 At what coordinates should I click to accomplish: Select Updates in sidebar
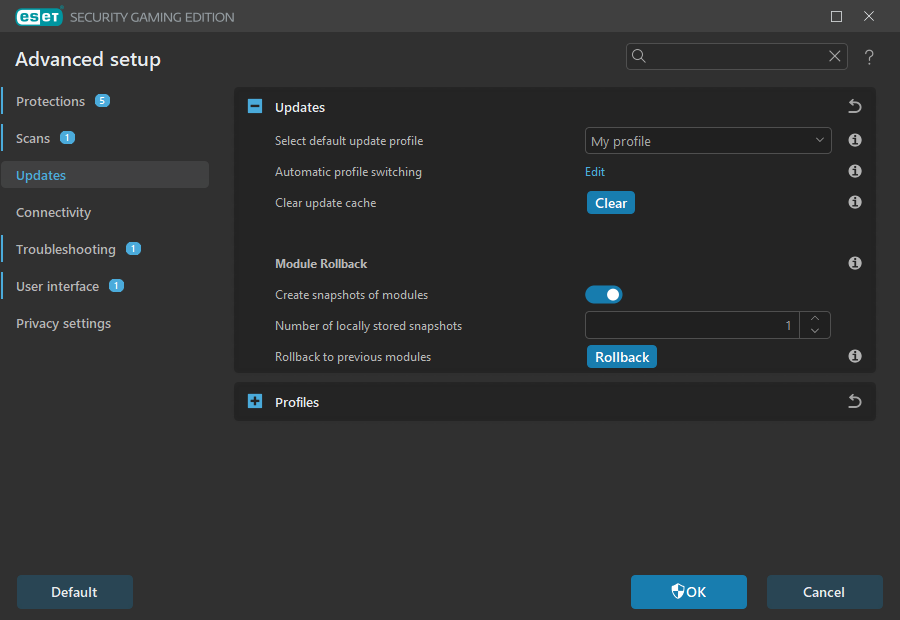point(105,175)
